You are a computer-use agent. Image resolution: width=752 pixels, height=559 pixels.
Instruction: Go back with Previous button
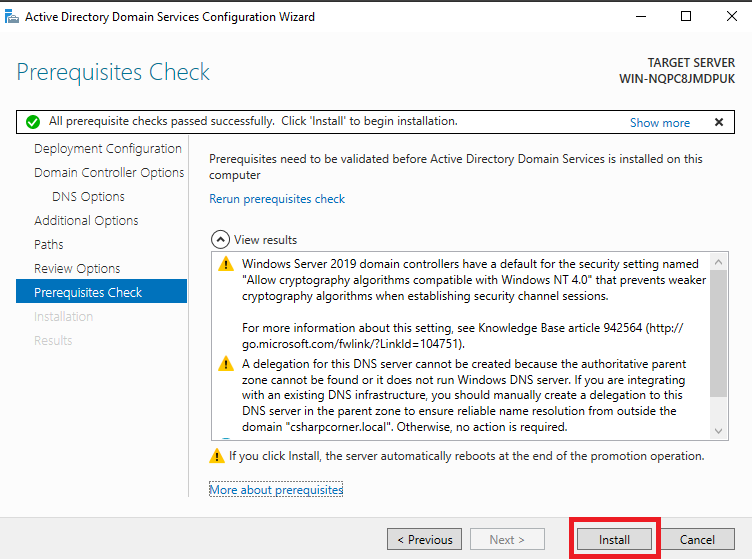[425, 540]
